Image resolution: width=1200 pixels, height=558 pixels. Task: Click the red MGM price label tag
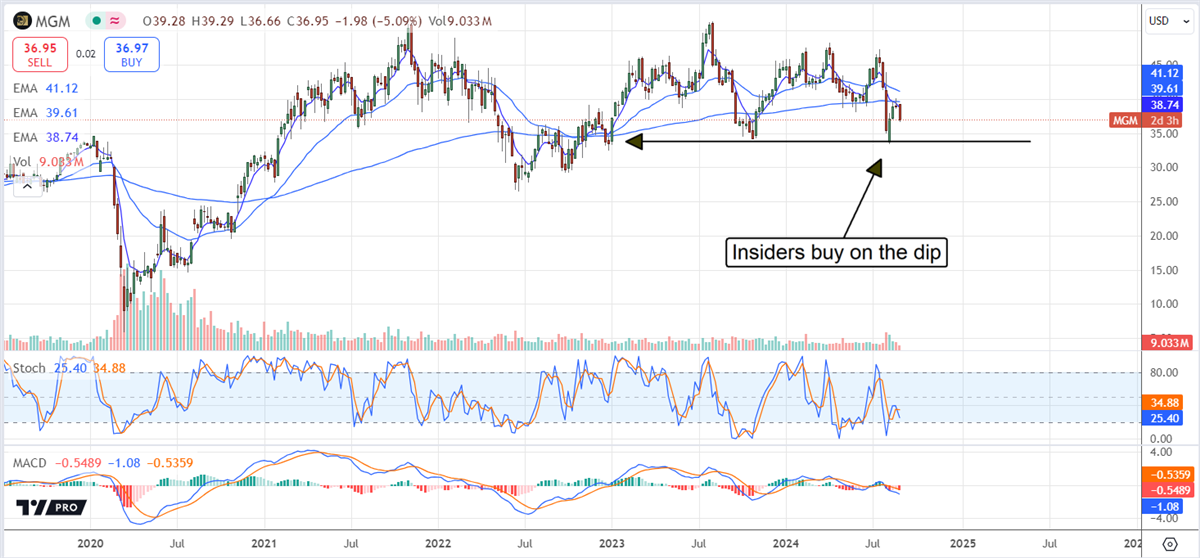point(1125,121)
